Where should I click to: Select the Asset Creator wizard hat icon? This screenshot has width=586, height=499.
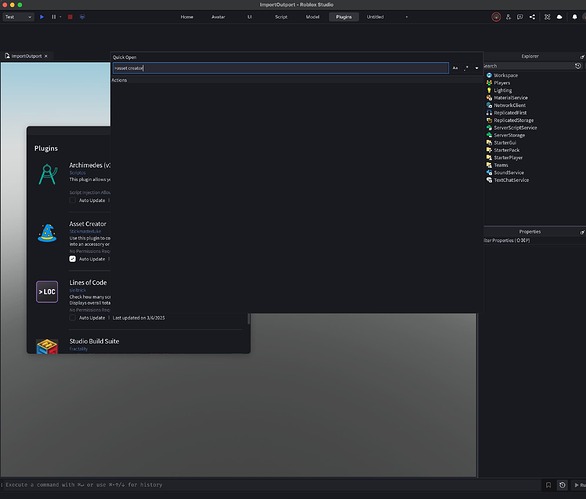point(47,233)
